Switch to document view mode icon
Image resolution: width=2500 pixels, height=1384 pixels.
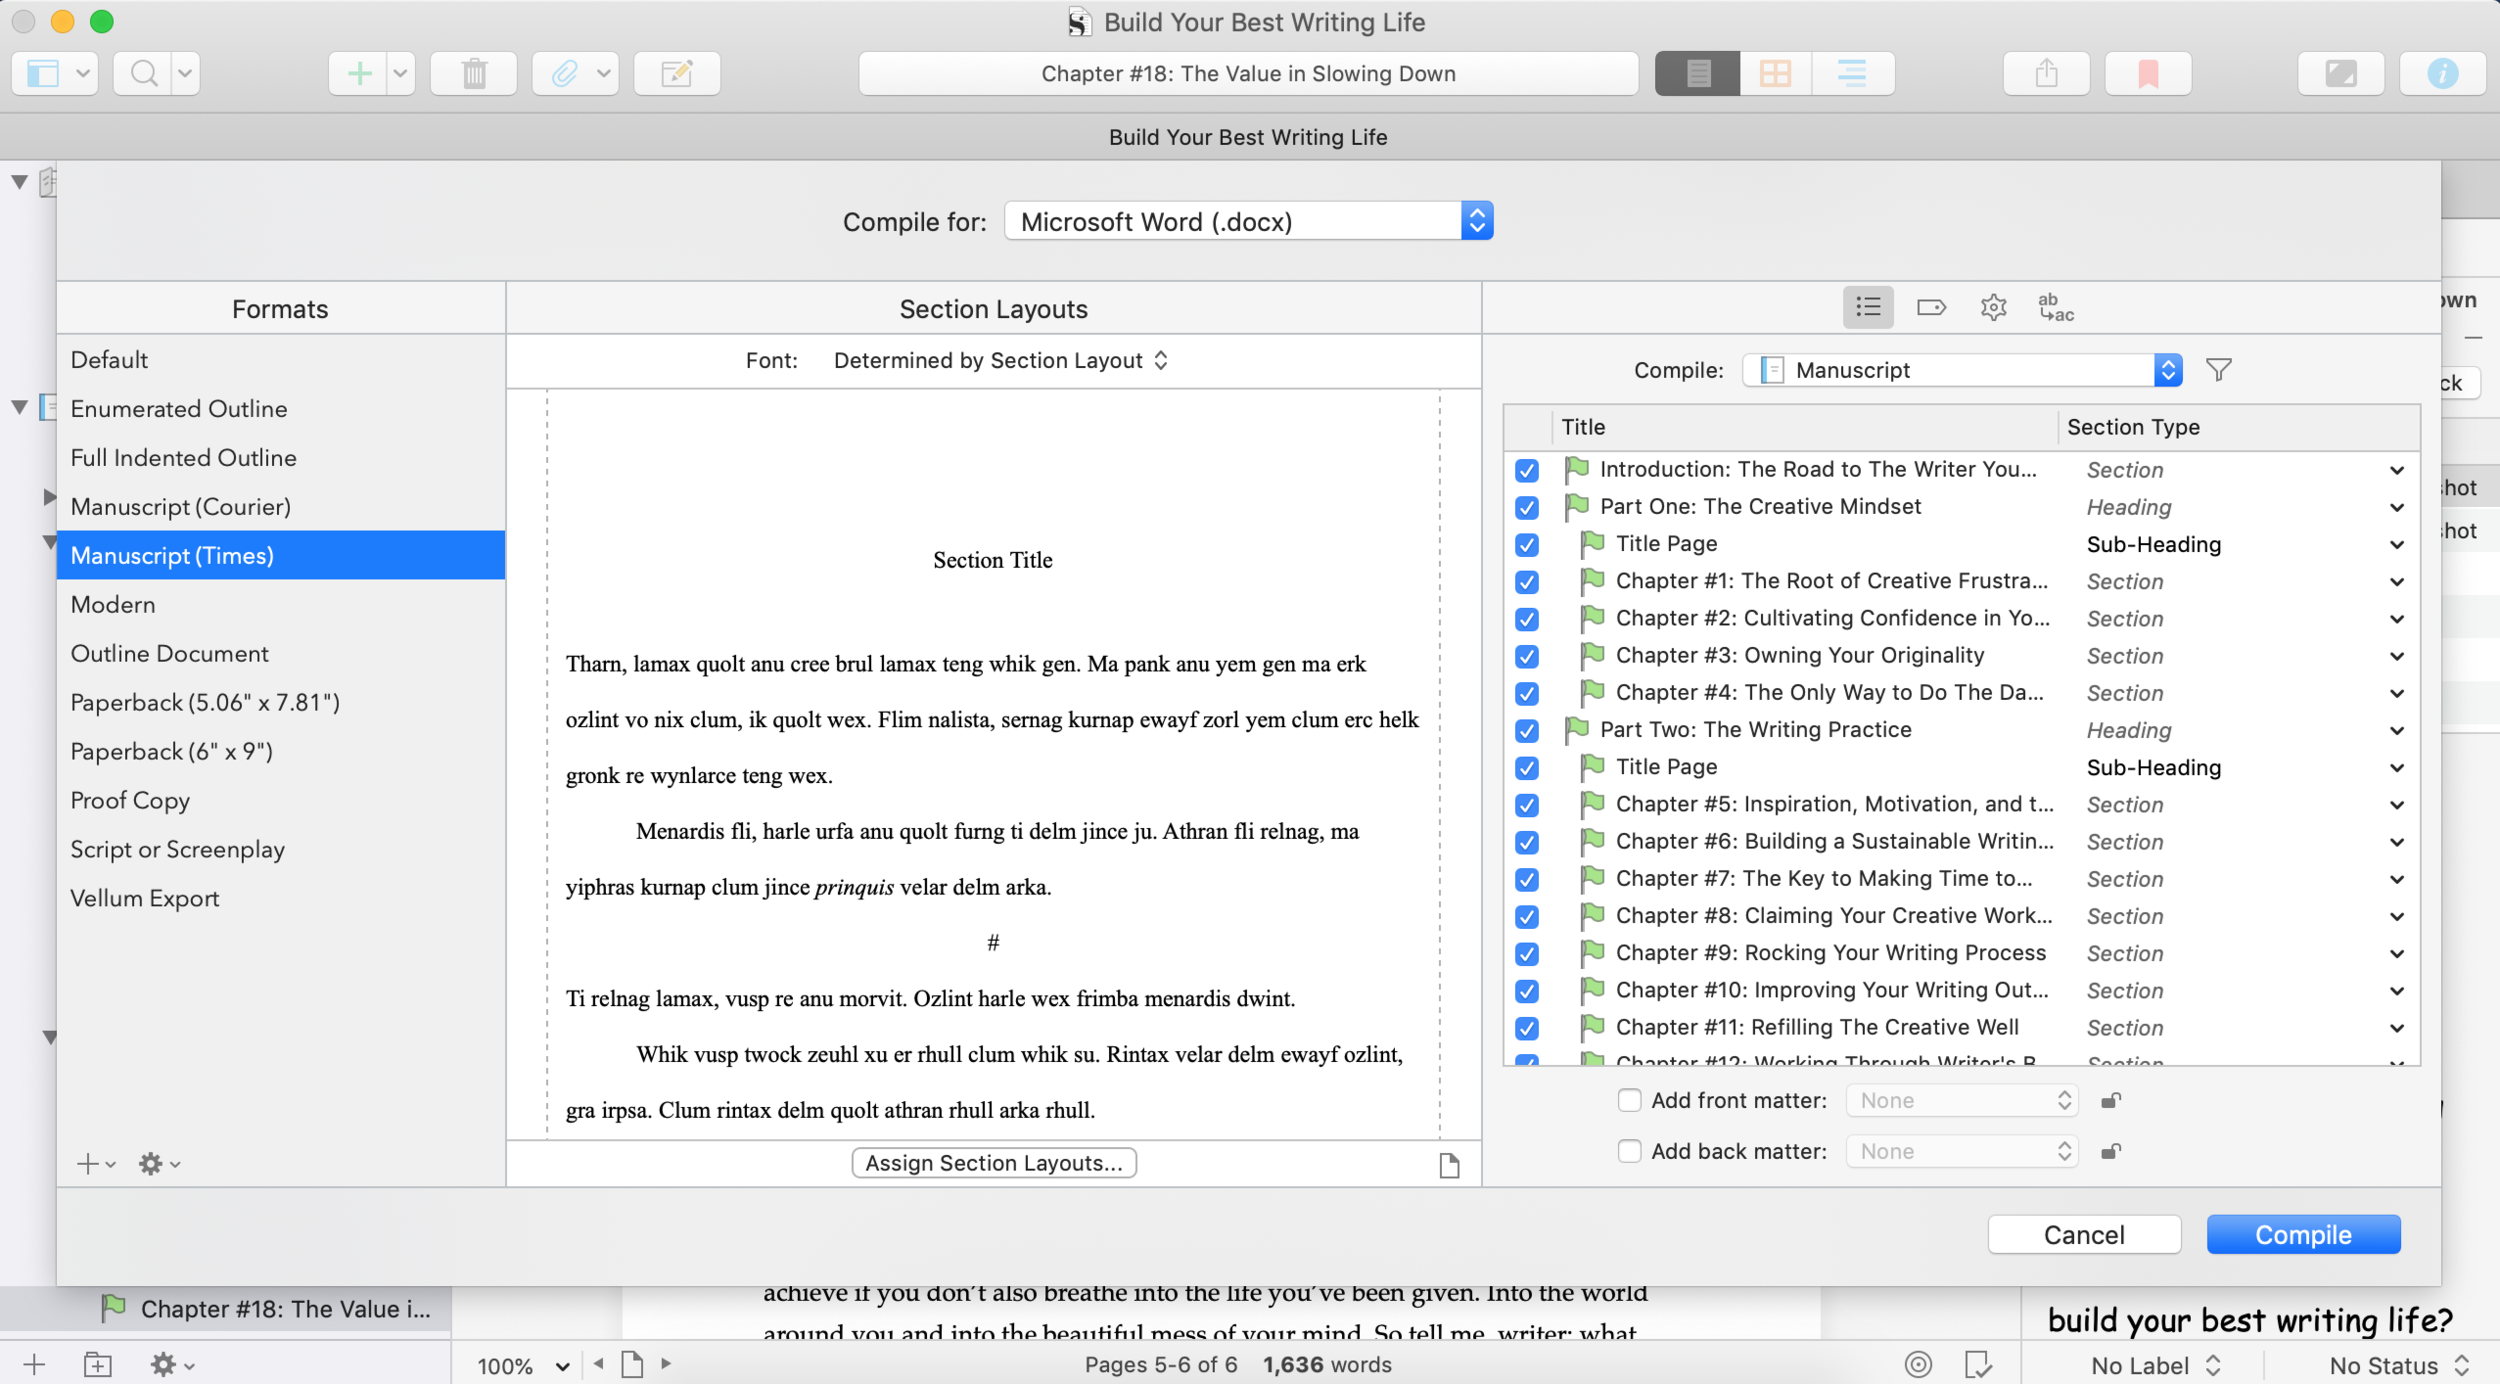tap(1698, 73)
